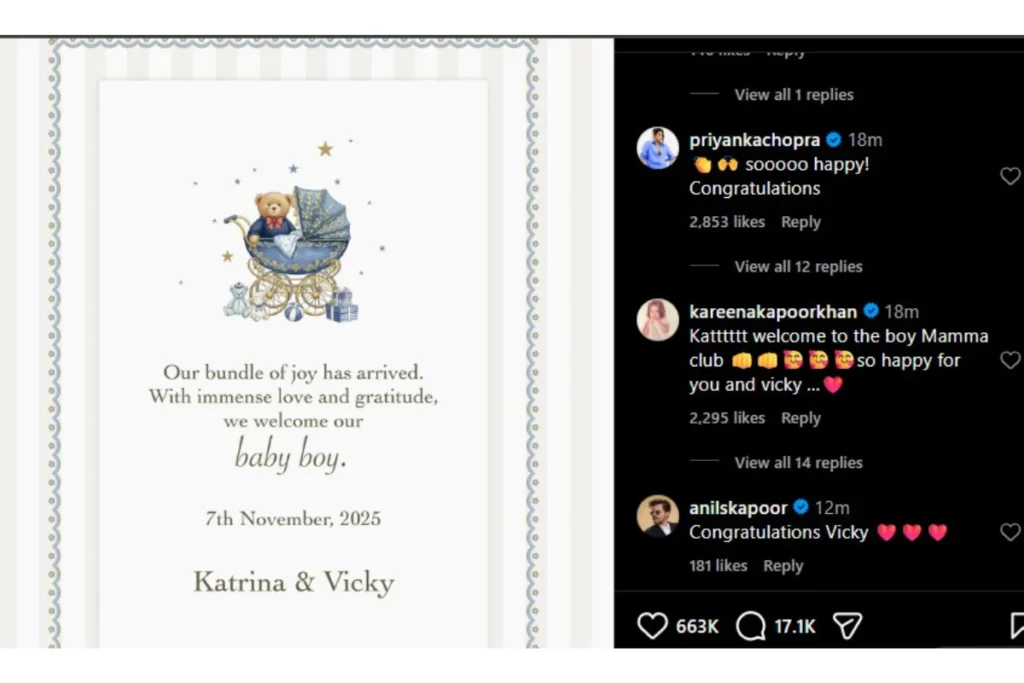Expand View all 1 replies

point(793,95)
